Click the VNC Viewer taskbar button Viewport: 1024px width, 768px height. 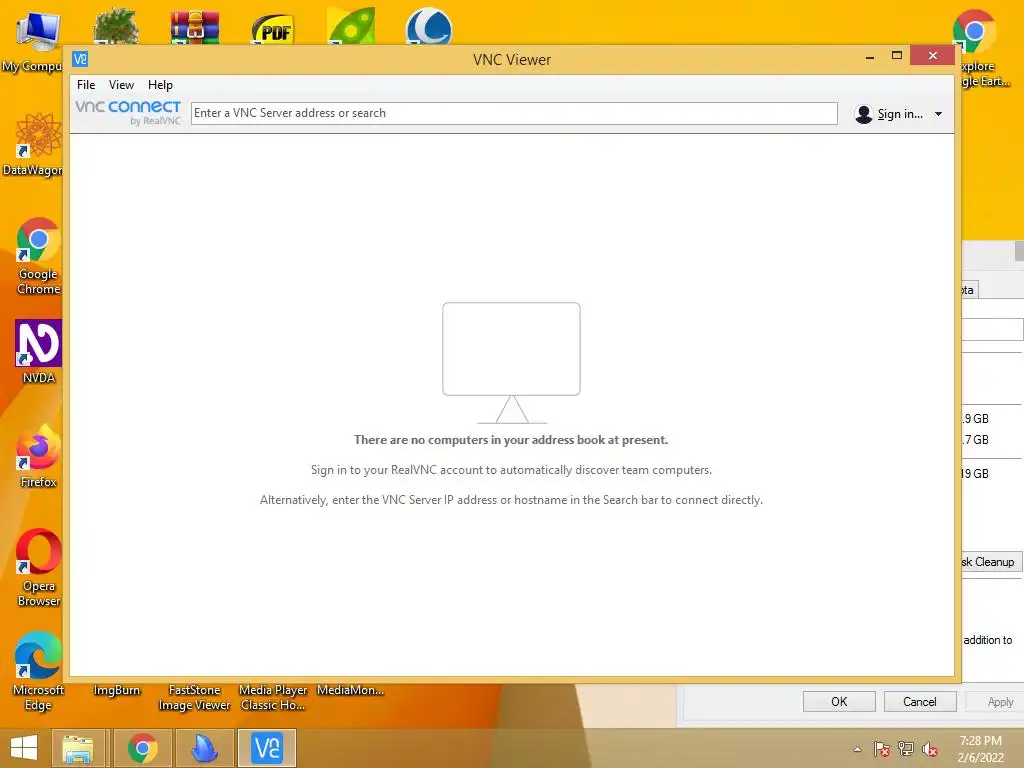tap(266, 748)
